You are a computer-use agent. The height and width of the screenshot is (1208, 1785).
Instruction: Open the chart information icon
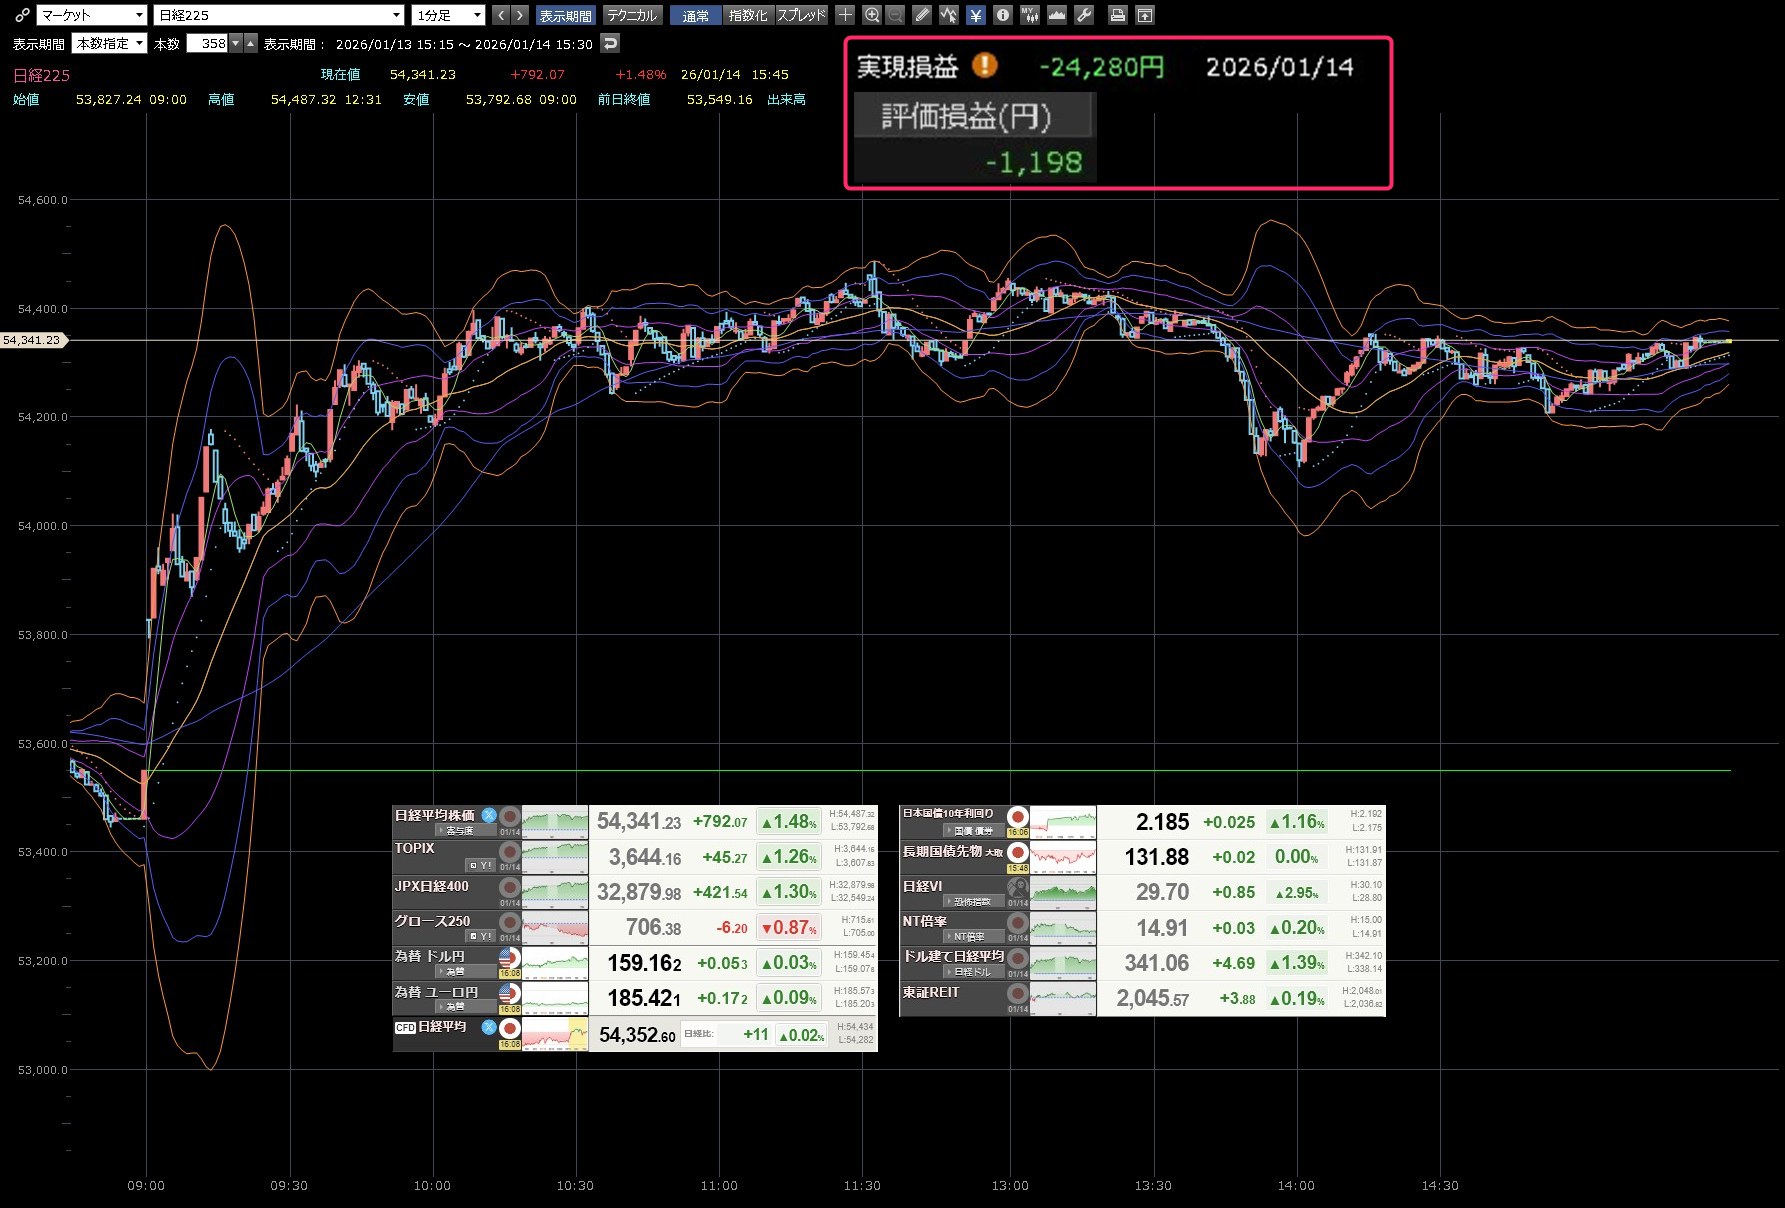tap(1002, 15)
